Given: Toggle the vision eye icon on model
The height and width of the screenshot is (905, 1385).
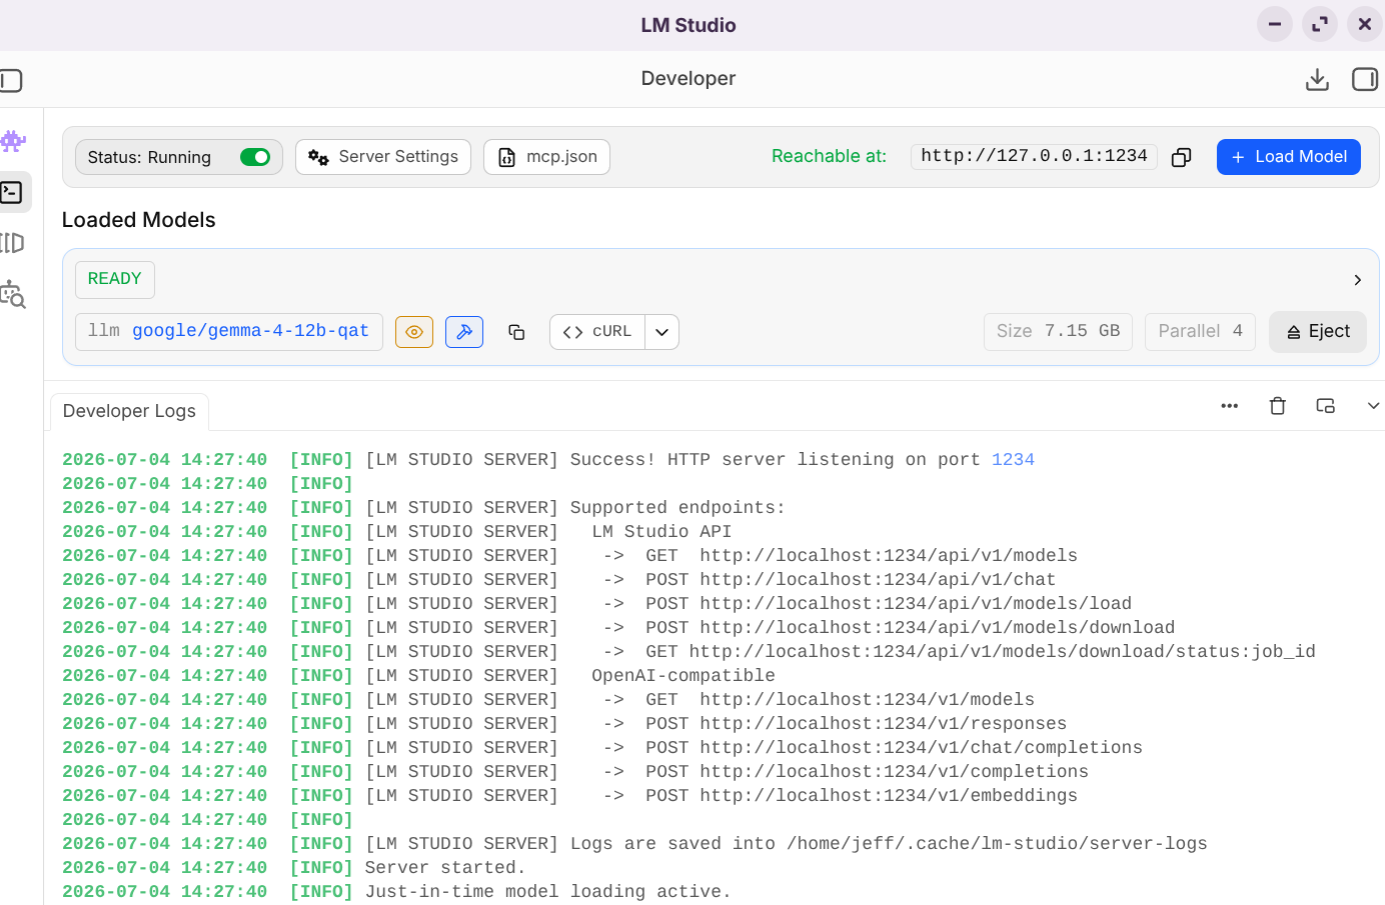Looking at the screenshot, I should [x=414, y=332].
